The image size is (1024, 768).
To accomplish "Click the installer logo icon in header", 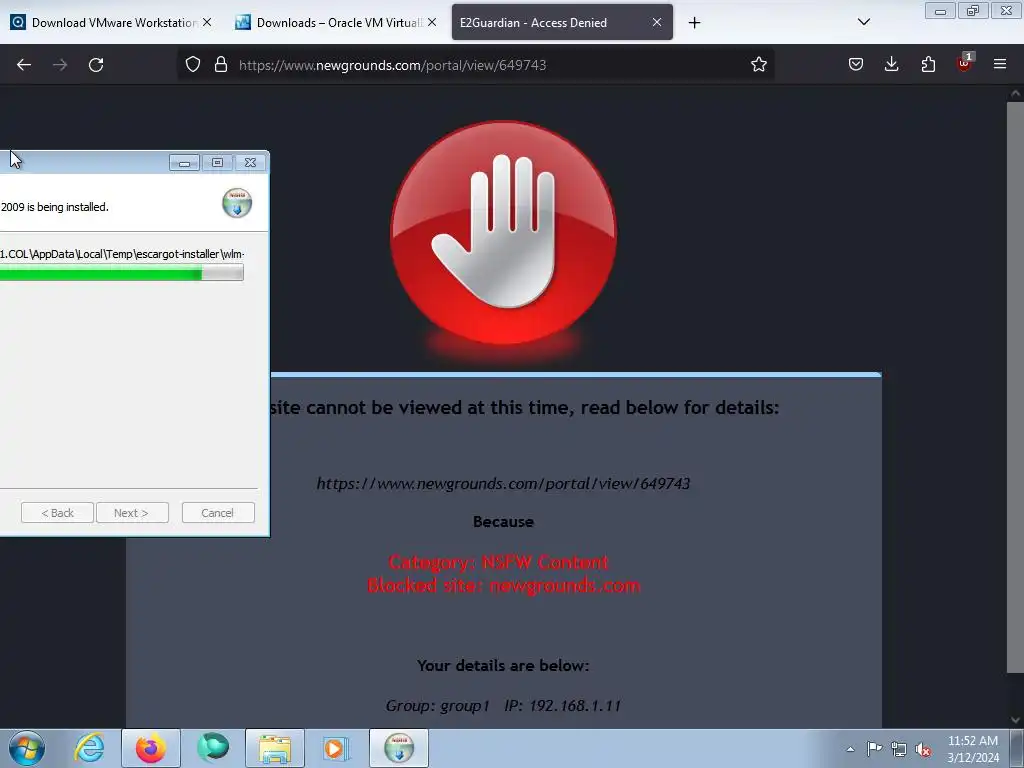I will 236,203.
